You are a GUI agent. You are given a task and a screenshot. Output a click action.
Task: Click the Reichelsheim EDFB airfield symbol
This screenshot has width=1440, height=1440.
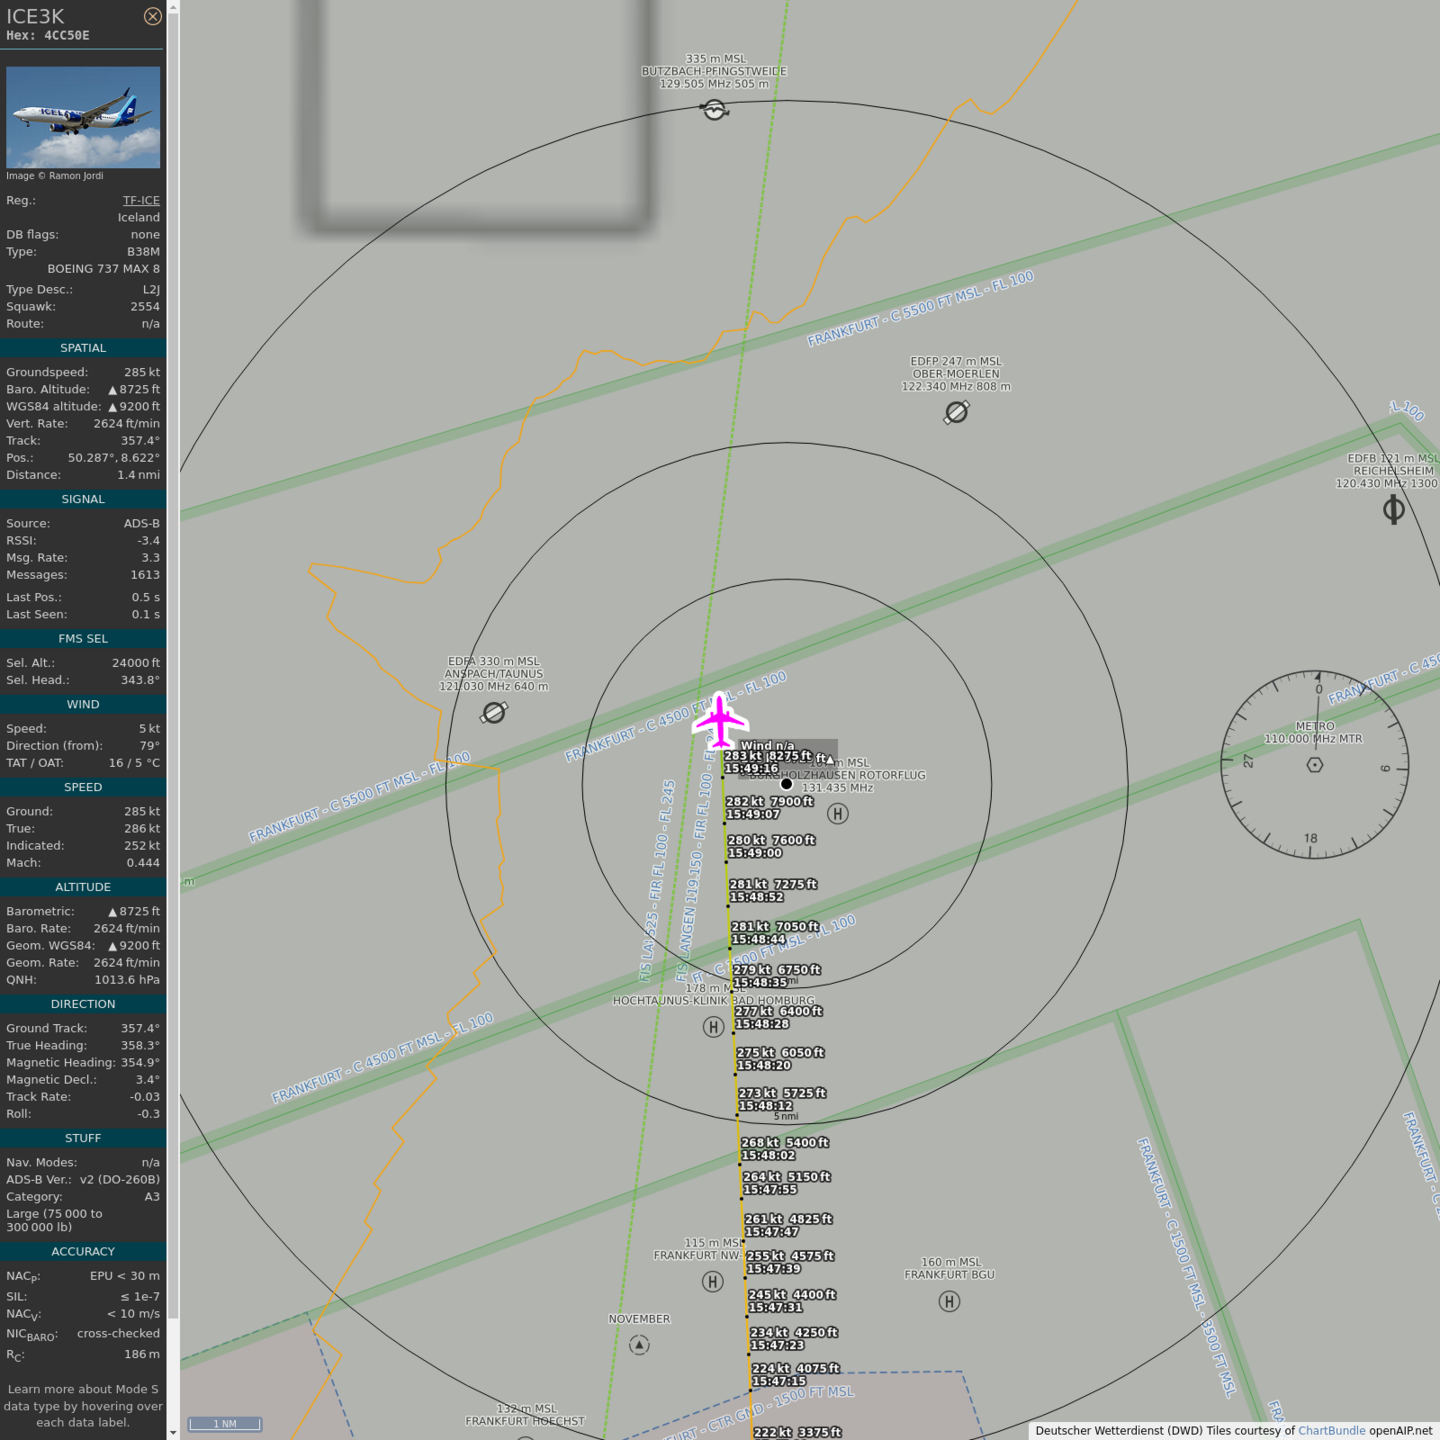(x=1393, y=510)
